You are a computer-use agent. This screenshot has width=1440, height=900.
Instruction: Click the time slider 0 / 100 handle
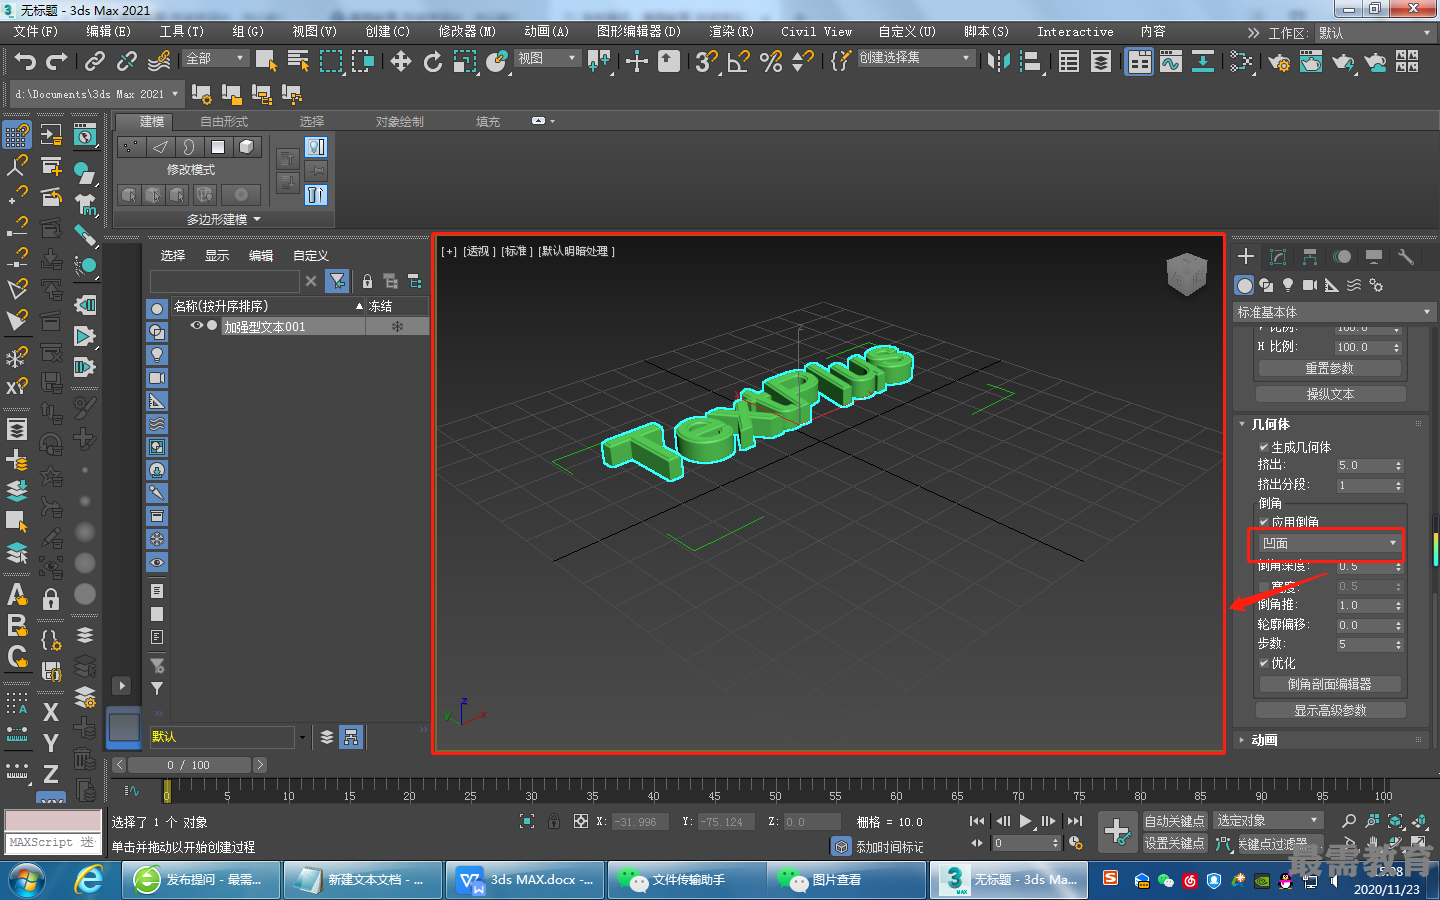(x=189, y=765)
